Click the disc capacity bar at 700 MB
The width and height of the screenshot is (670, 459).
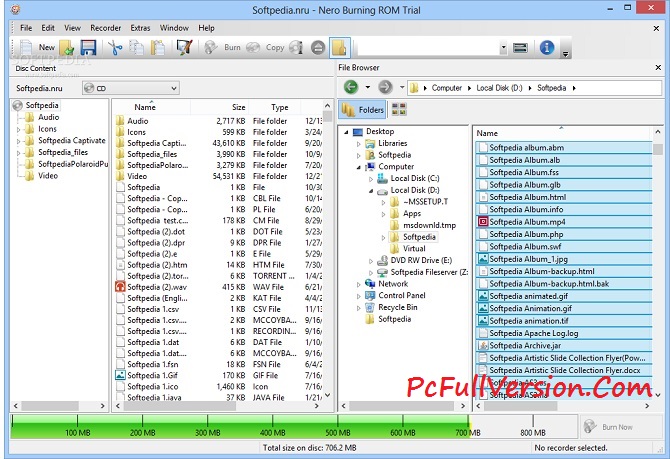468,427
